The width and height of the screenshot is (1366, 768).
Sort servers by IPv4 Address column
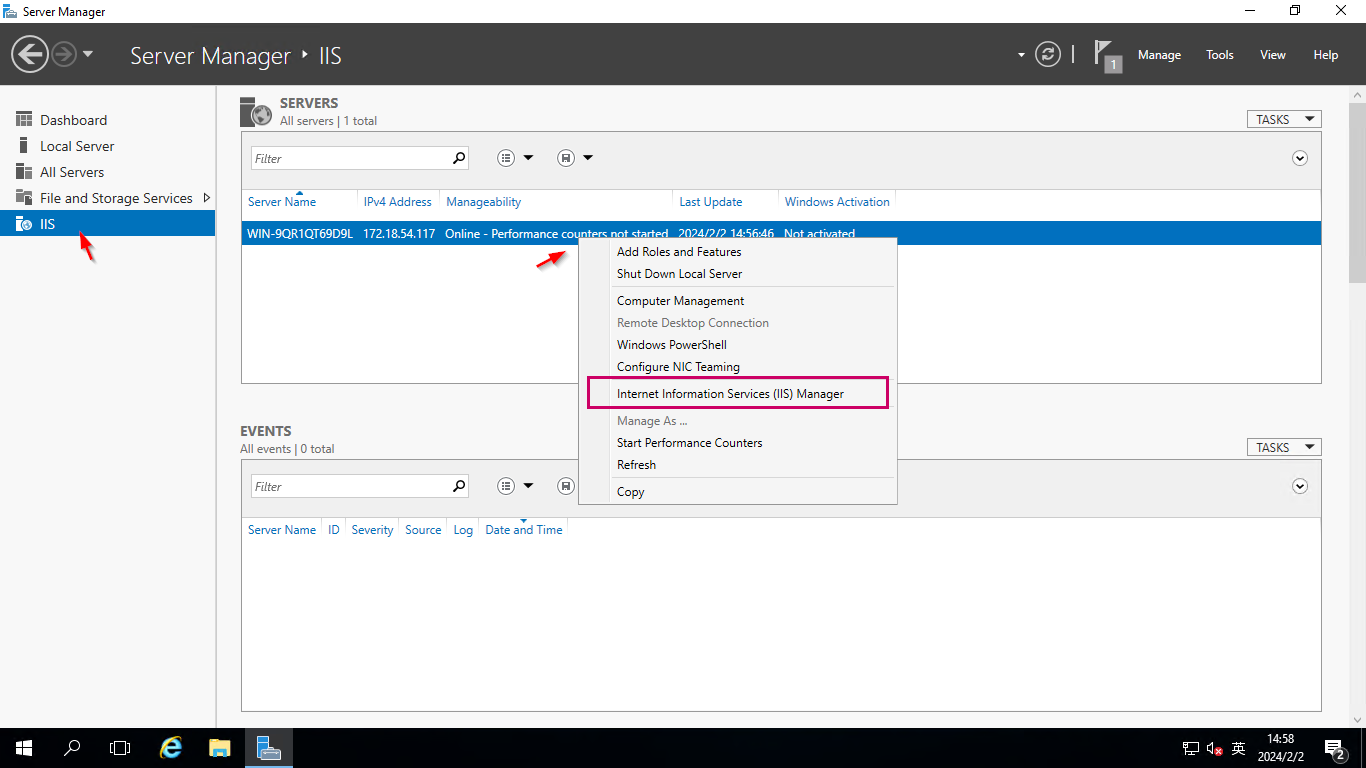(398, 202)
